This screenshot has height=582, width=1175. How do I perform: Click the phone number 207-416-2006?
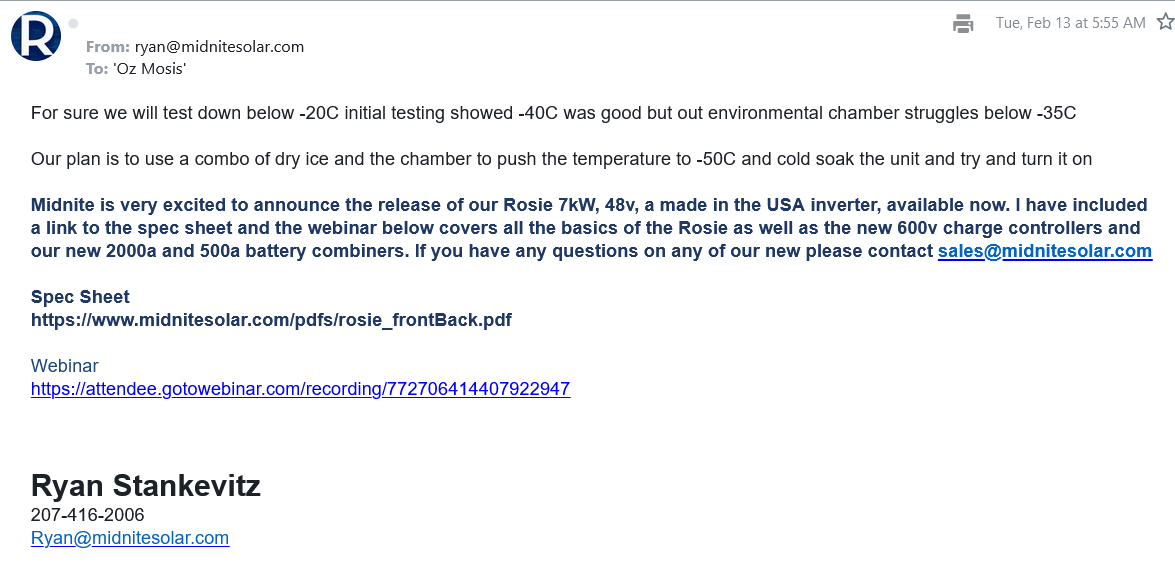(x=88, y=515)
